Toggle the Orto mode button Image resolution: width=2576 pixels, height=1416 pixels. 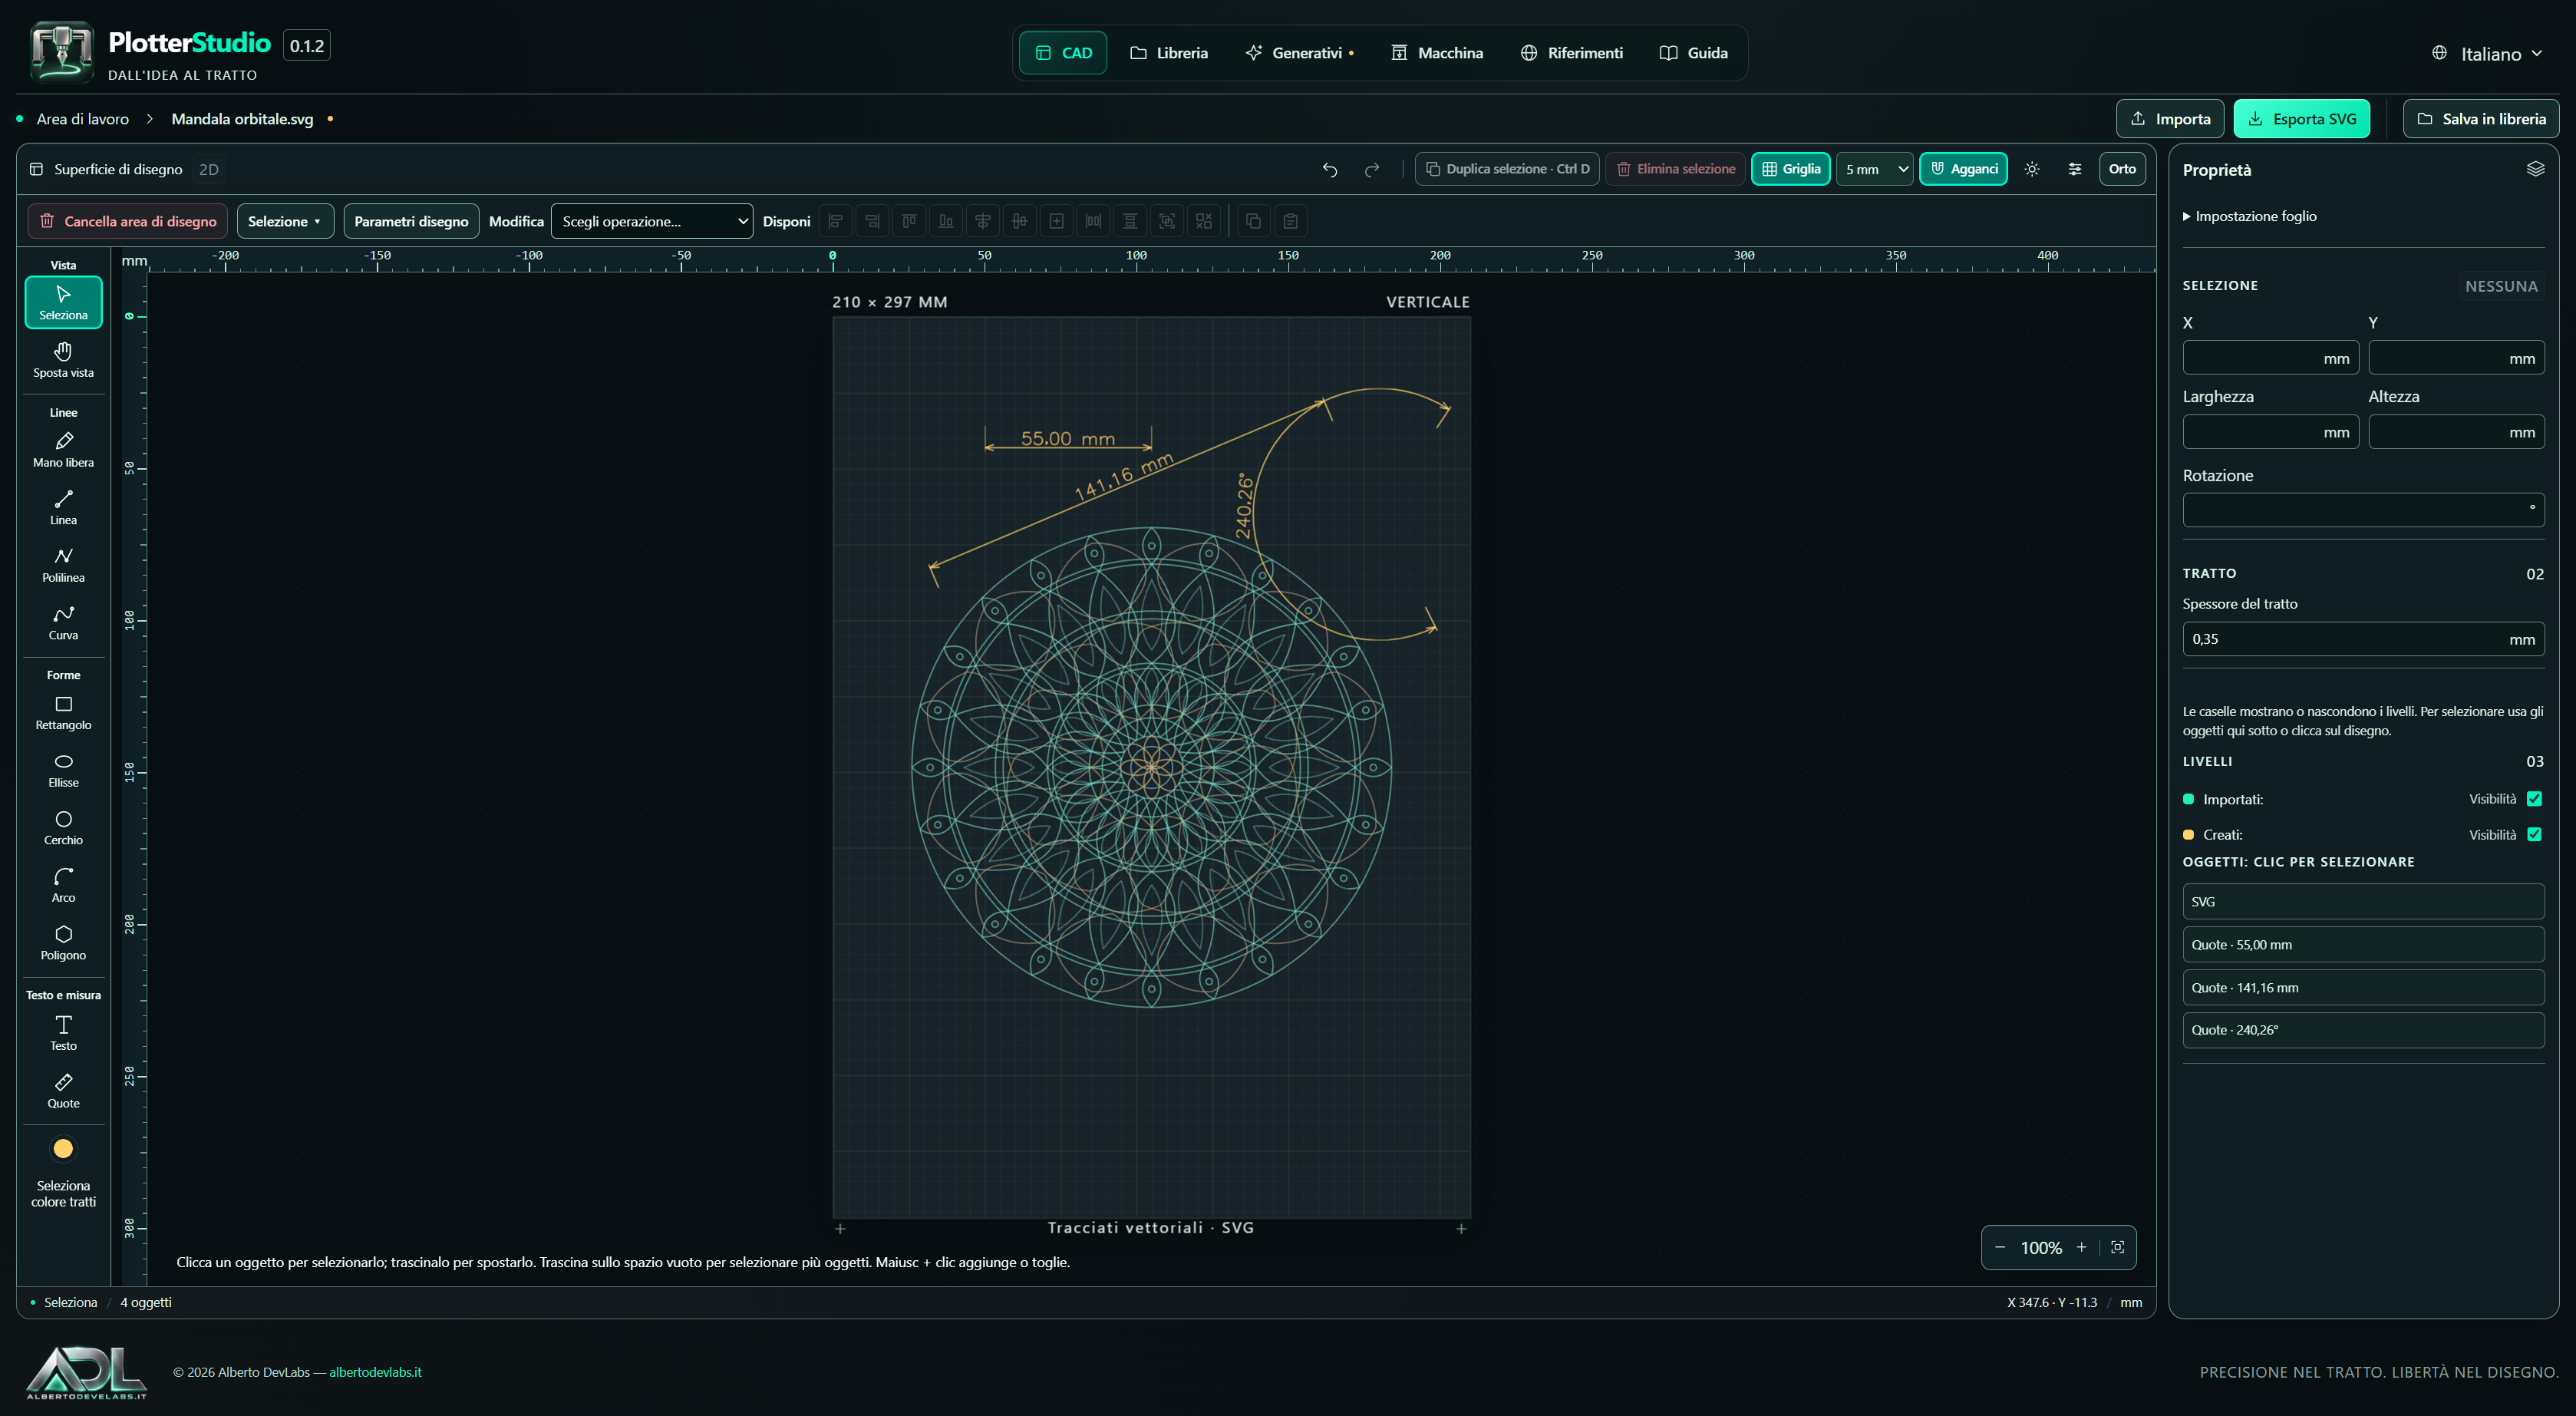[2122, 169]
